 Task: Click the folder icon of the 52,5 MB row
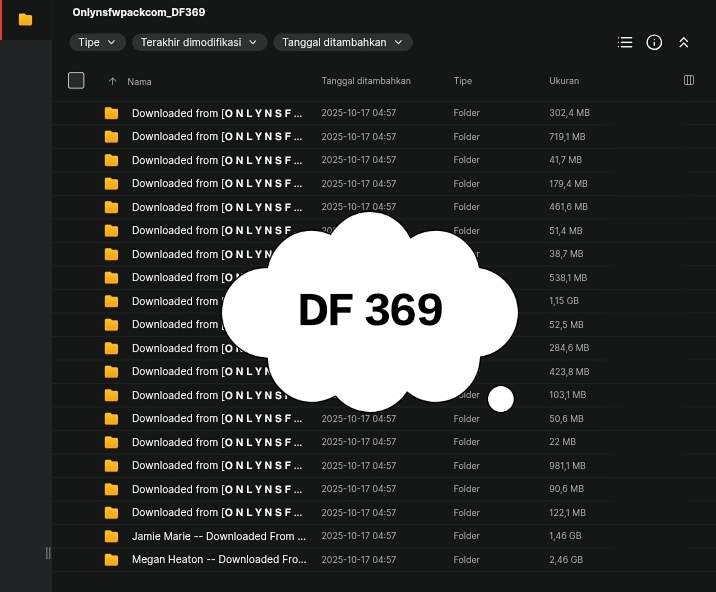click(111, 325)
